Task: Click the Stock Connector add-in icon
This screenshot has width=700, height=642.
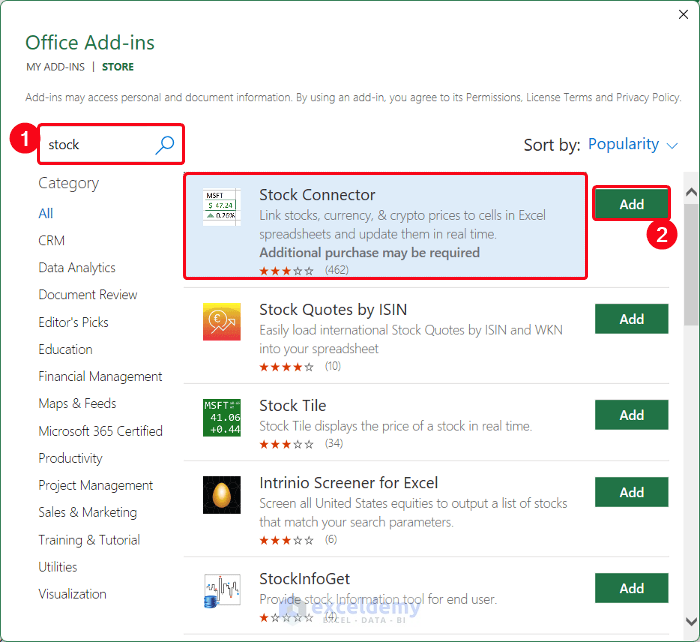Action: coord(221,206)
